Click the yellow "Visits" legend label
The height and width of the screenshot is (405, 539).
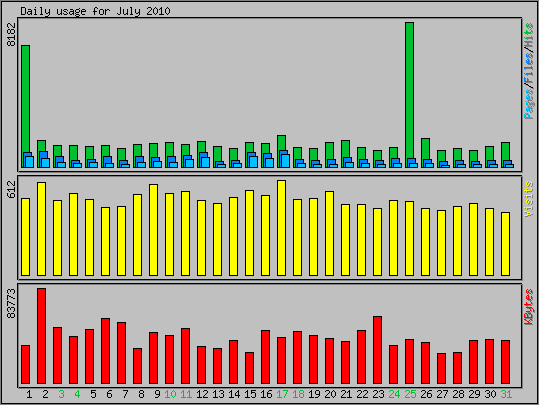pyautogui.click(x=529, y=199)
